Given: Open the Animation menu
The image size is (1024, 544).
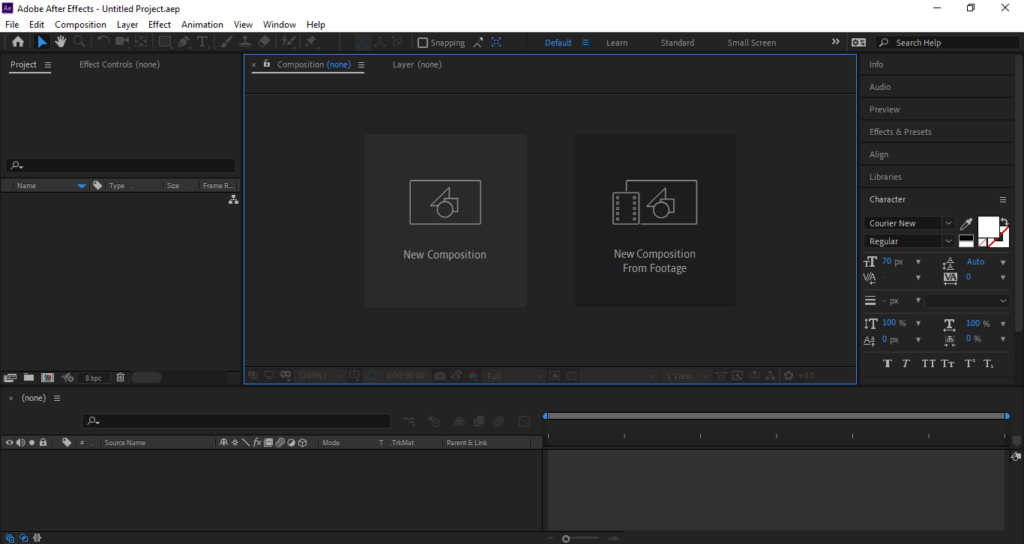Looking at the screenshot, I should 202,24.
